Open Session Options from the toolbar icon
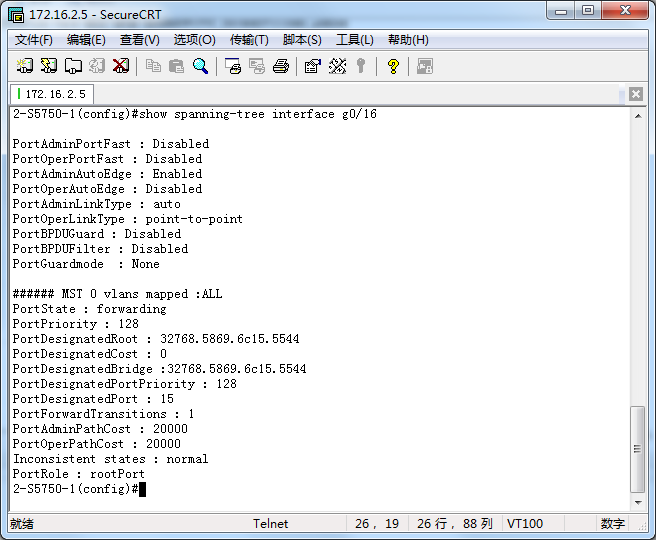The height and width of the screenshot is (540, 656). coord(312,66)
